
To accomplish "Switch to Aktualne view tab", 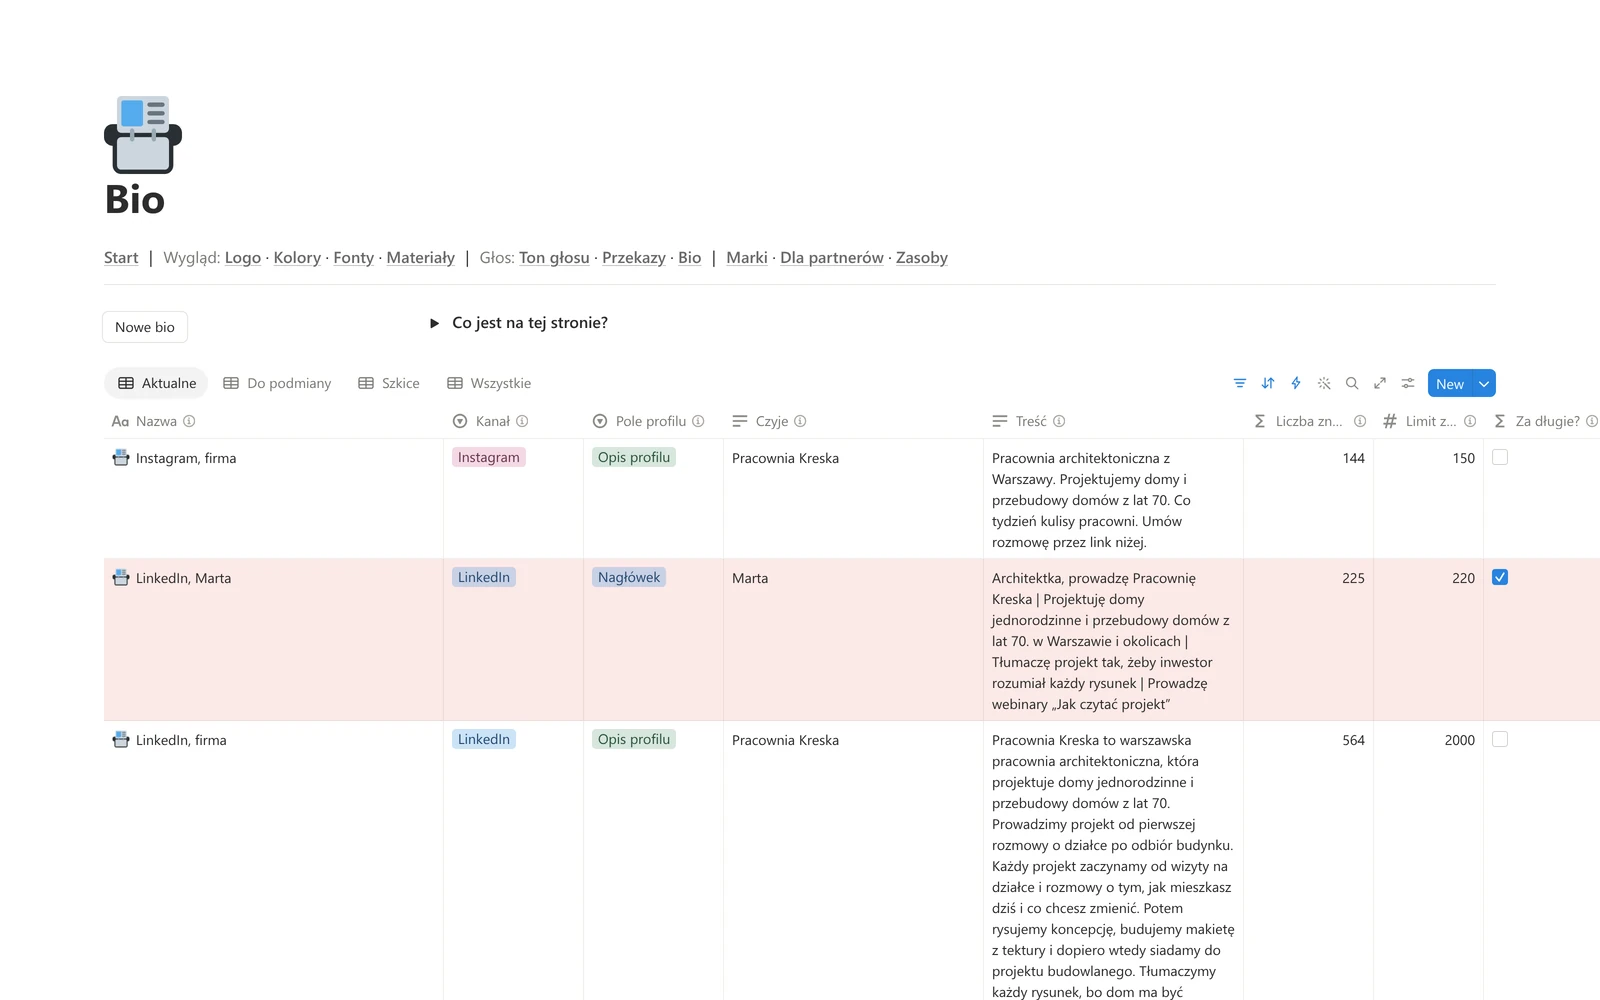I will coord(157,383).
